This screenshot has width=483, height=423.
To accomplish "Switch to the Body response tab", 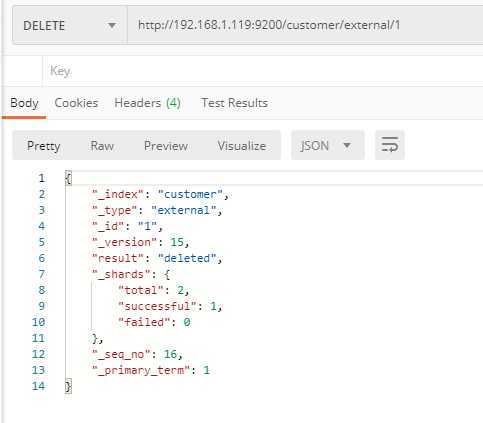I will (x=24, y=103).
